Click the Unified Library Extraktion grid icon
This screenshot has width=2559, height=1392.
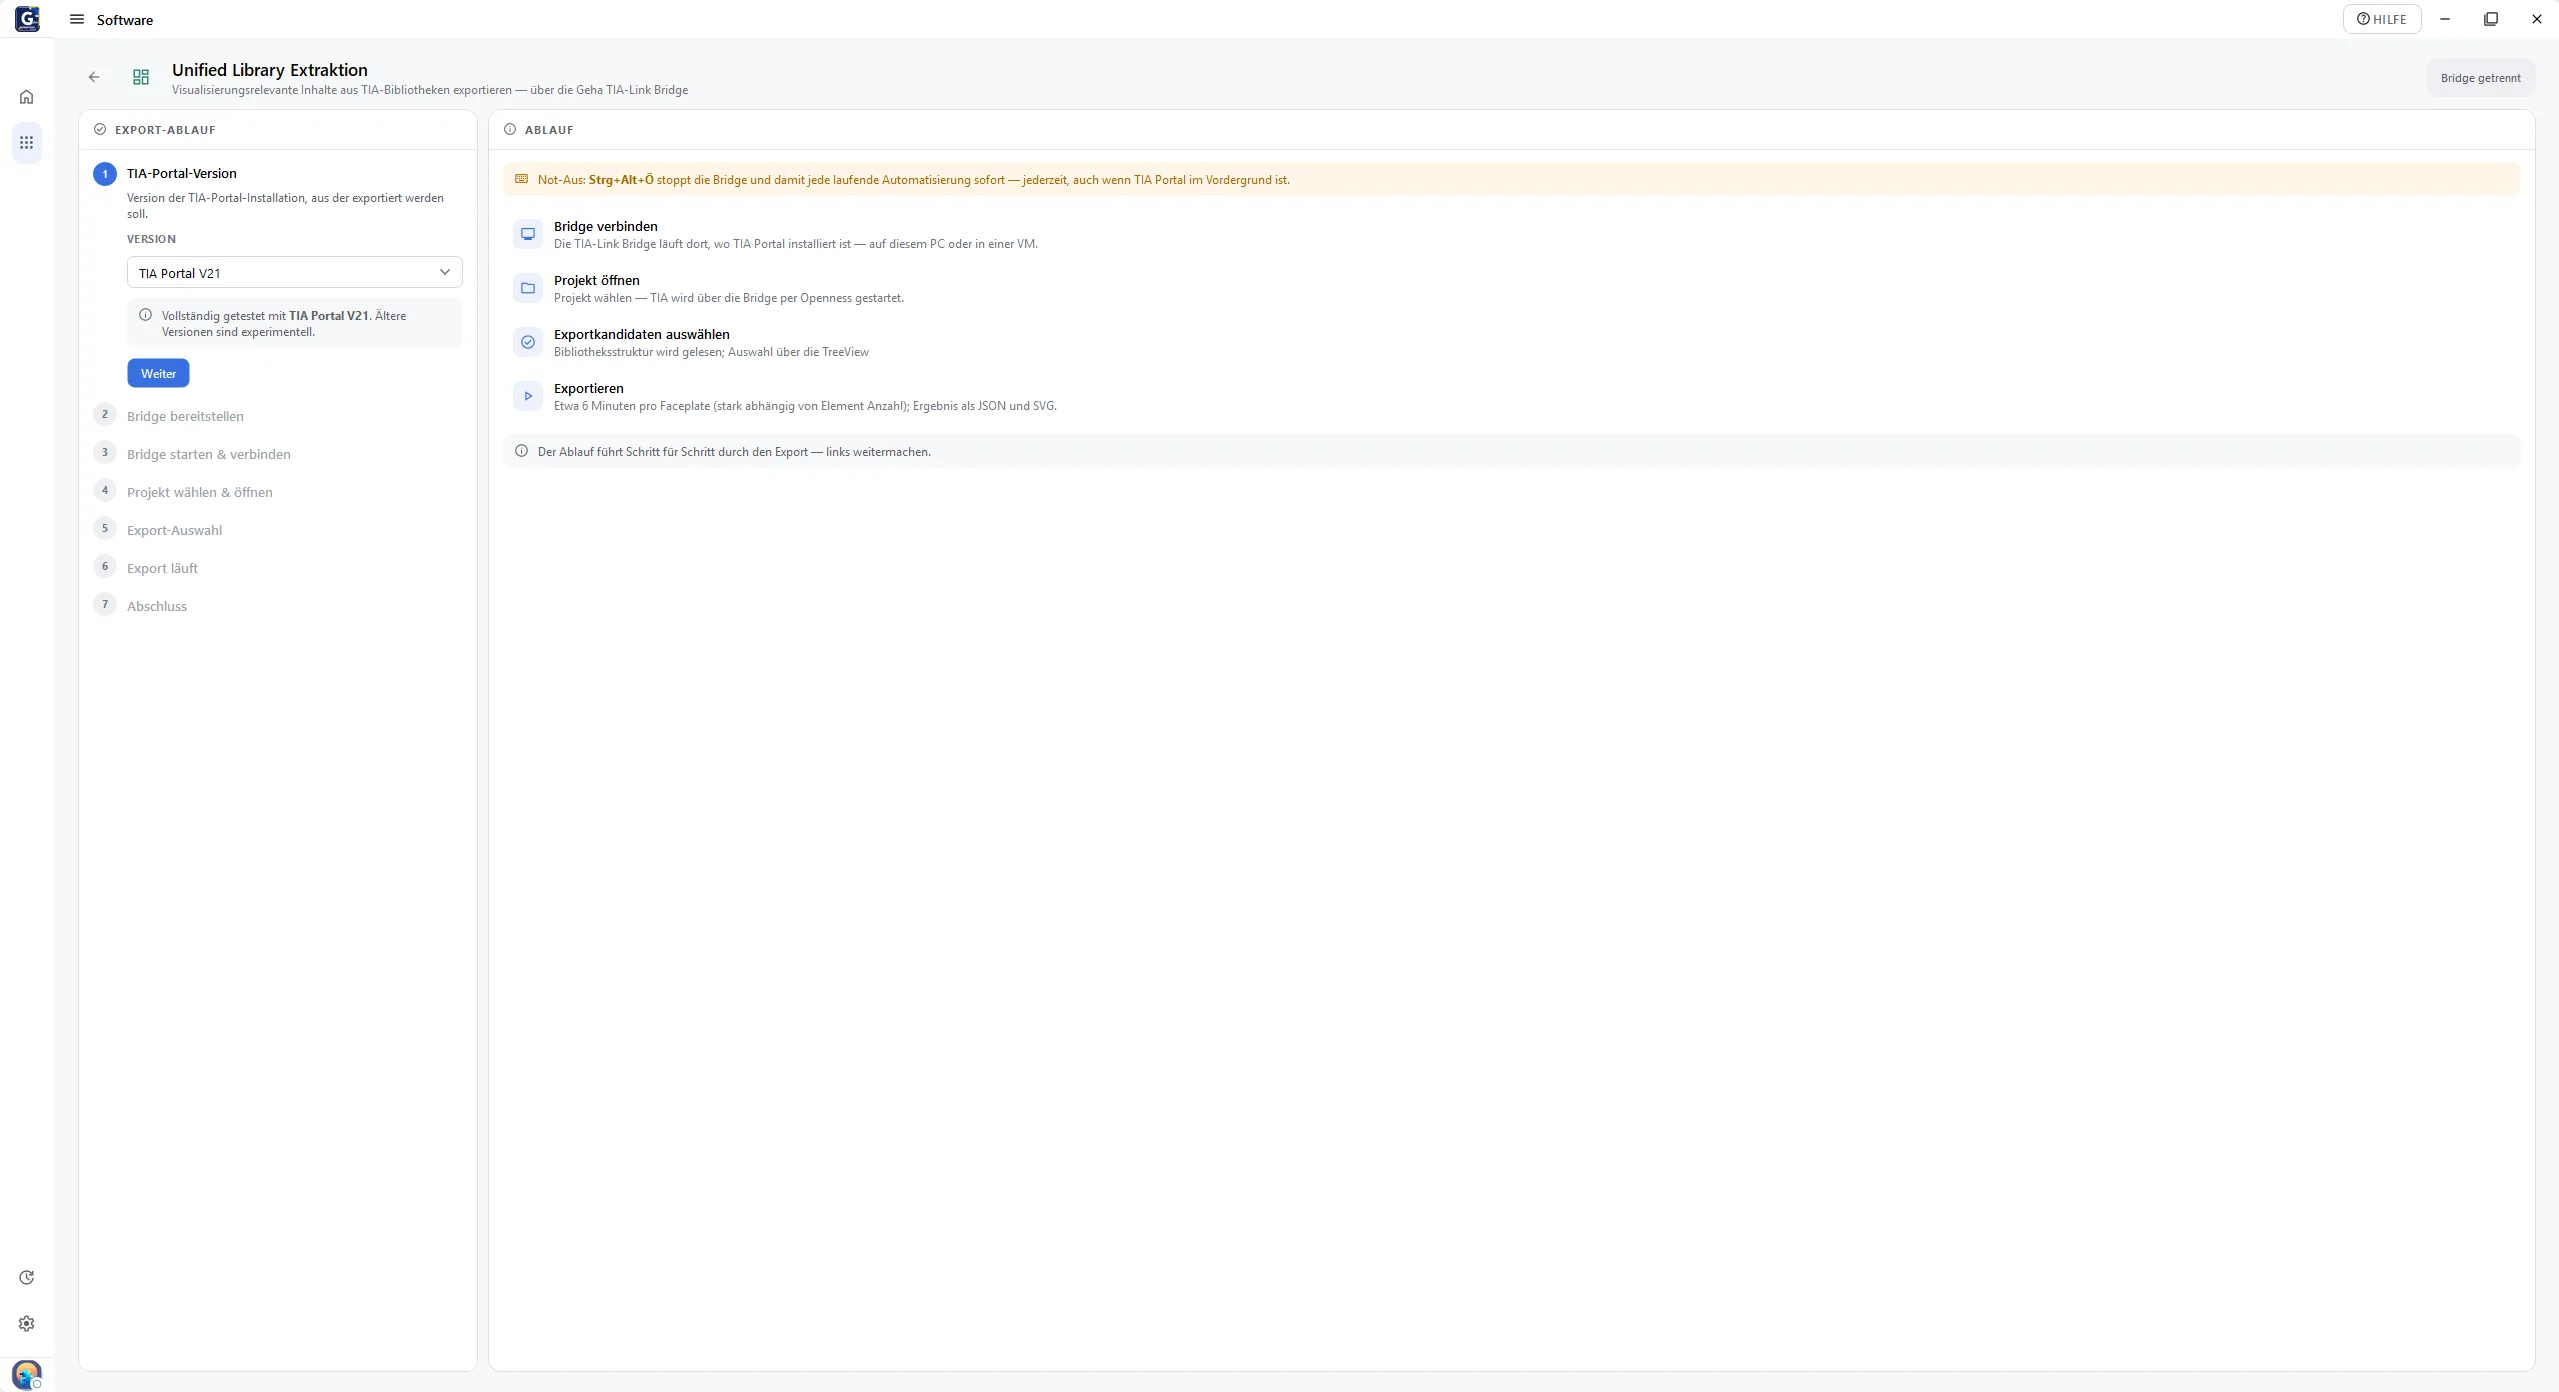pyautogui.click(x=141, y=77)
